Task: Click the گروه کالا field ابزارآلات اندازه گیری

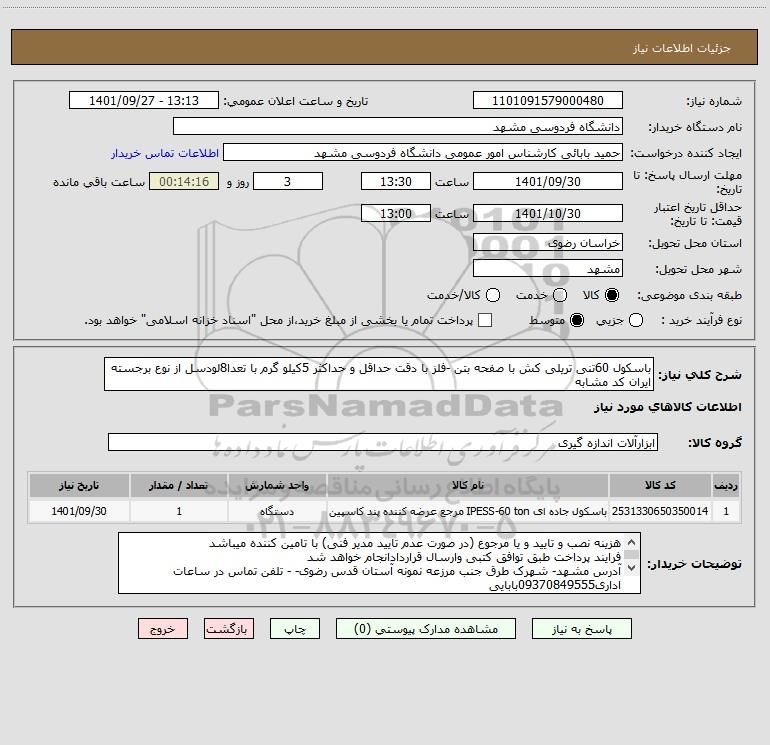Action: 383,442
